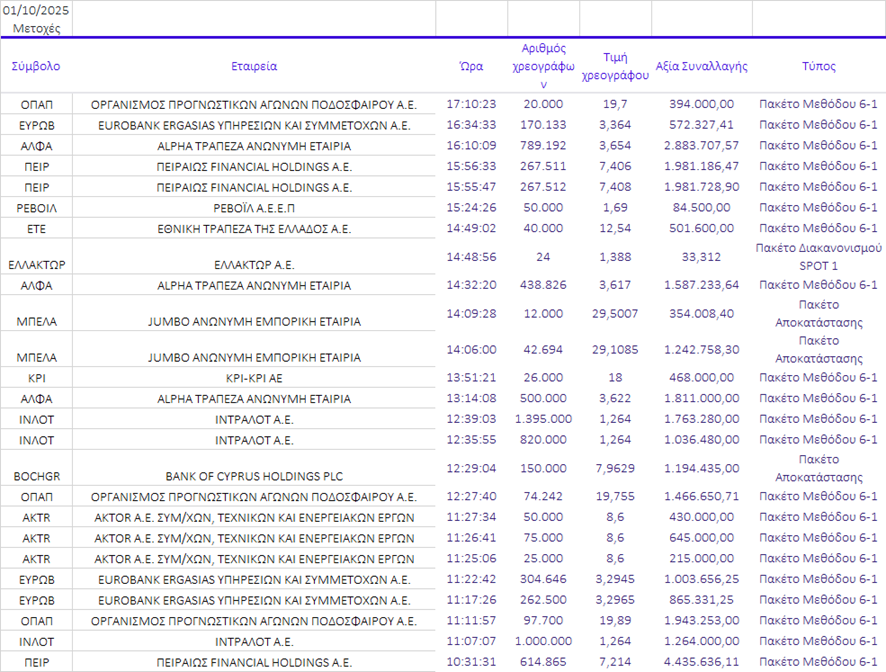Select the Αξία Συναλλαγής column header

click(701, 67)
